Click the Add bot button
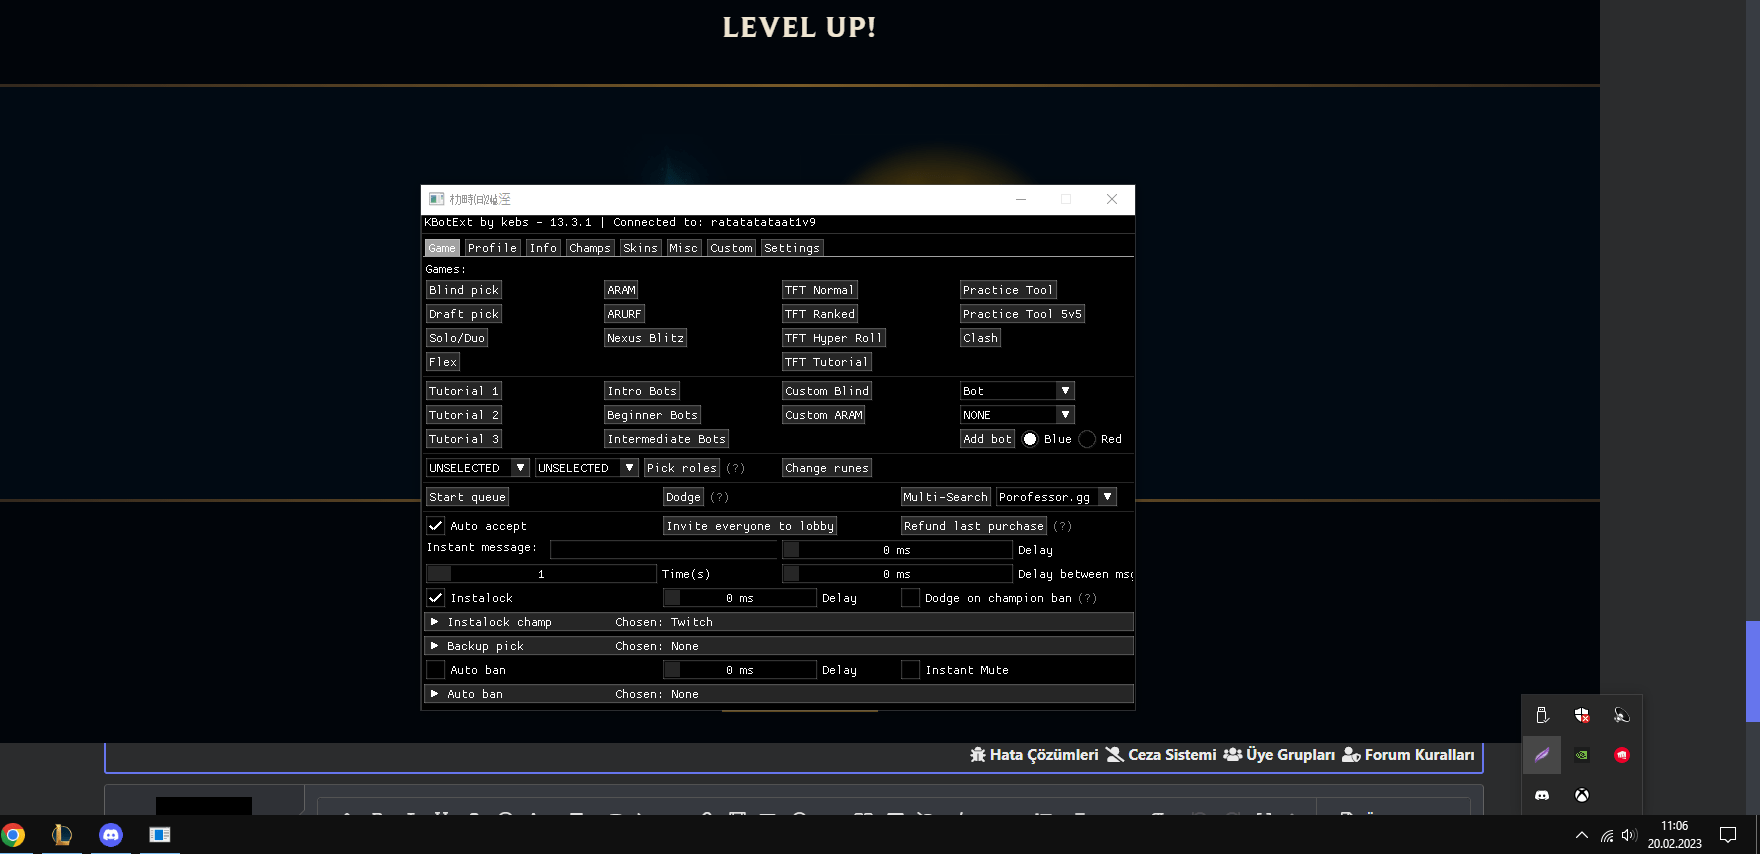 [x=988, y=439]
